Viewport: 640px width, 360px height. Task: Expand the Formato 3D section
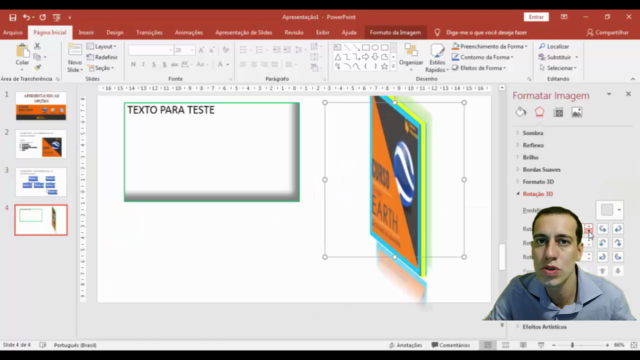(x=538, y=182)
